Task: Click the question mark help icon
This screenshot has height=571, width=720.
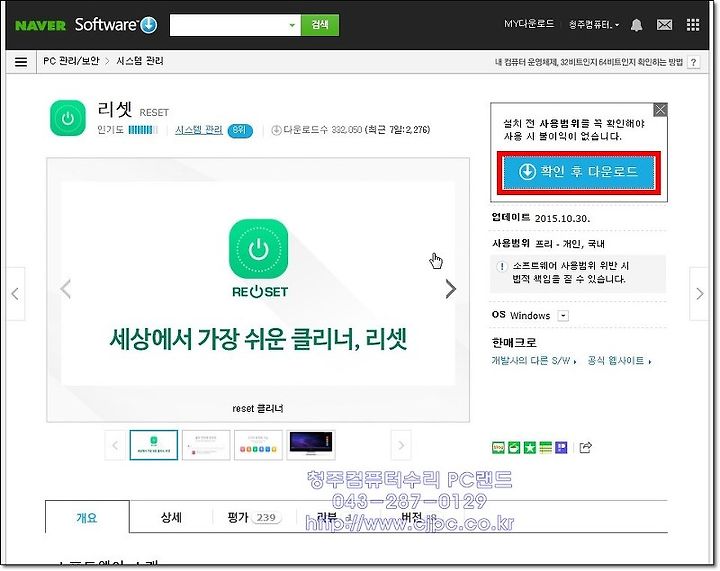Action: [694, 62]
